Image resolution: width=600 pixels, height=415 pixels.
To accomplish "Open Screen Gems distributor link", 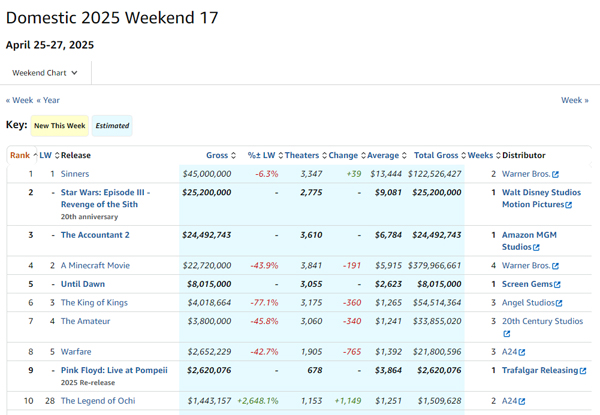I will (527, 284).
